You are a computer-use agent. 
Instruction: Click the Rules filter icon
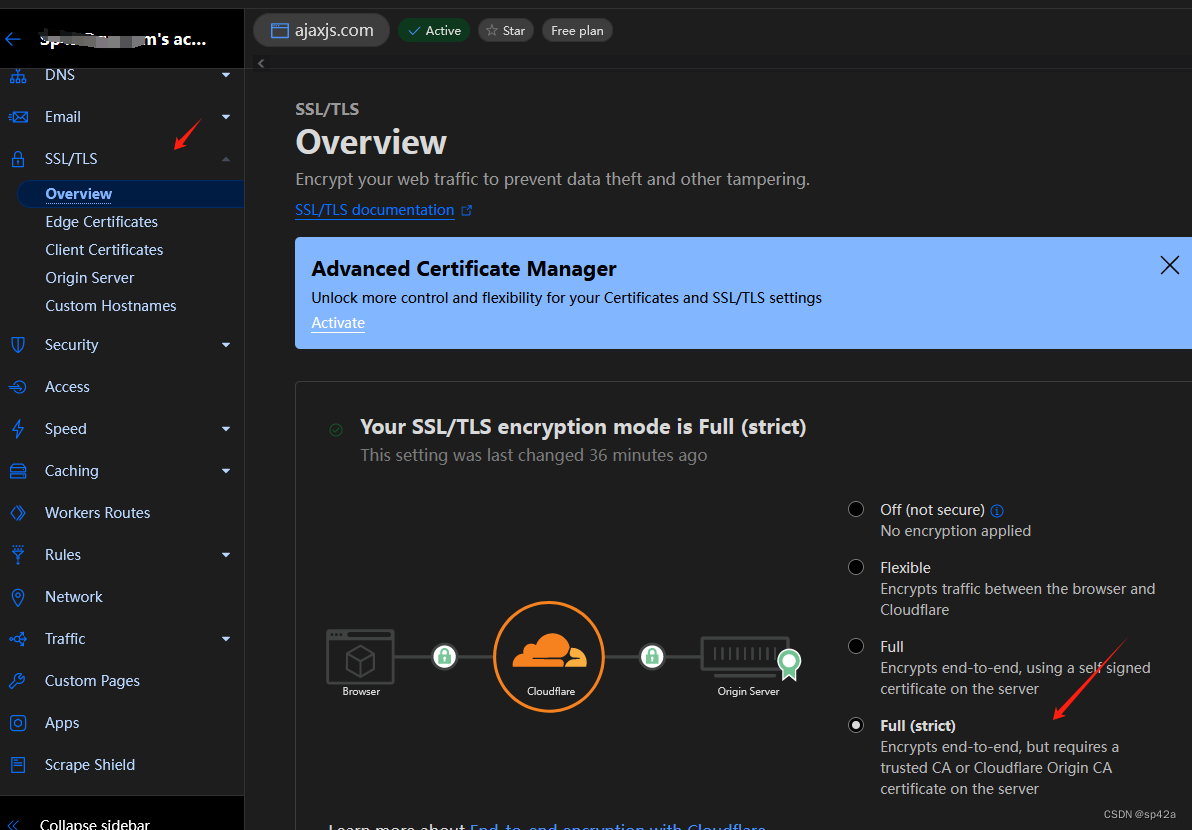coord(17,555)
